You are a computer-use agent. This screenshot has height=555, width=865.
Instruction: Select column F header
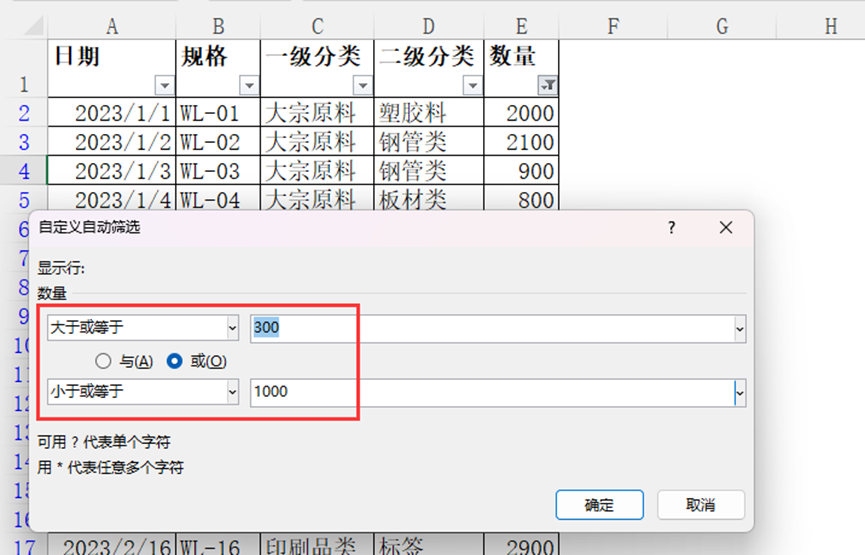(x=613, y=26)
